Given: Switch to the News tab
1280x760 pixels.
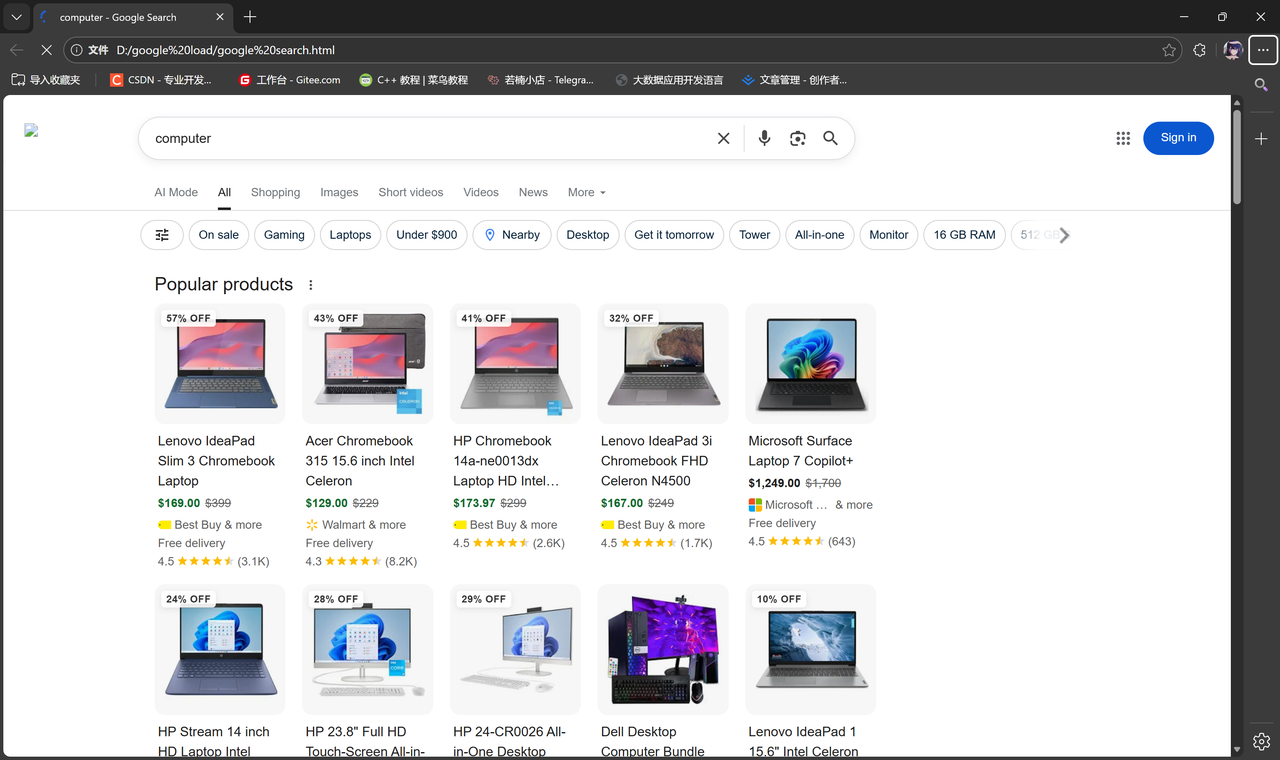Looking at the screenshot, I should pos(533,192).
